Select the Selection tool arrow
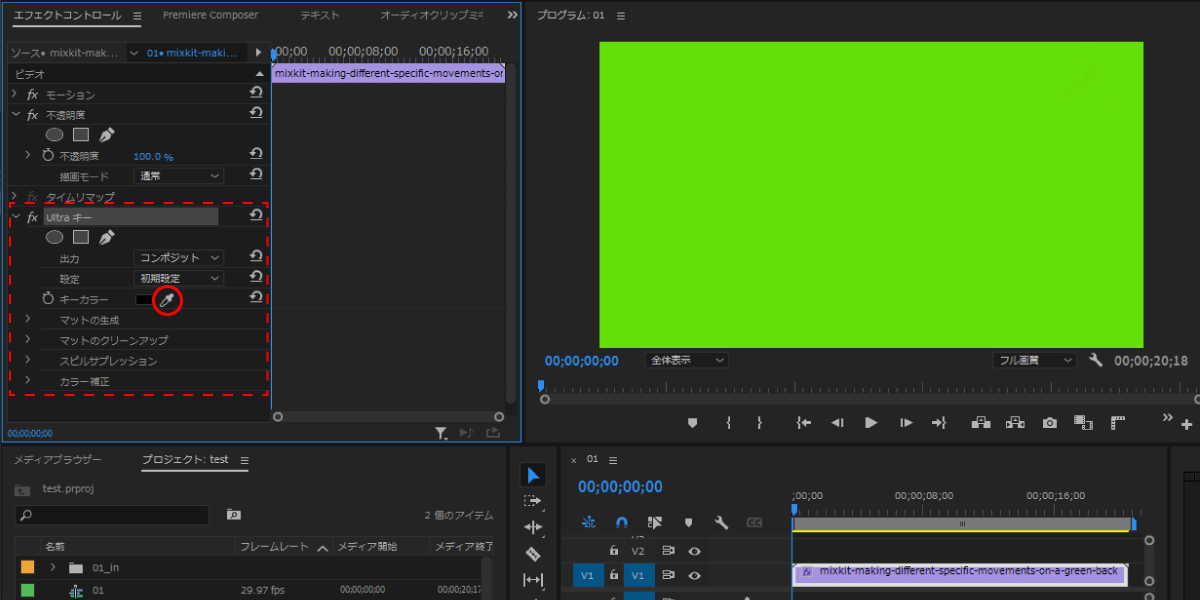This screenshot has height=600, width=1200. coord(533,475)
